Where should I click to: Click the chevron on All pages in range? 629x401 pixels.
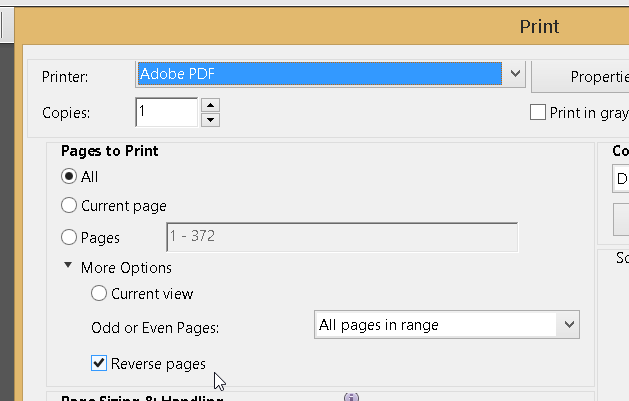[x=569, y=324]
